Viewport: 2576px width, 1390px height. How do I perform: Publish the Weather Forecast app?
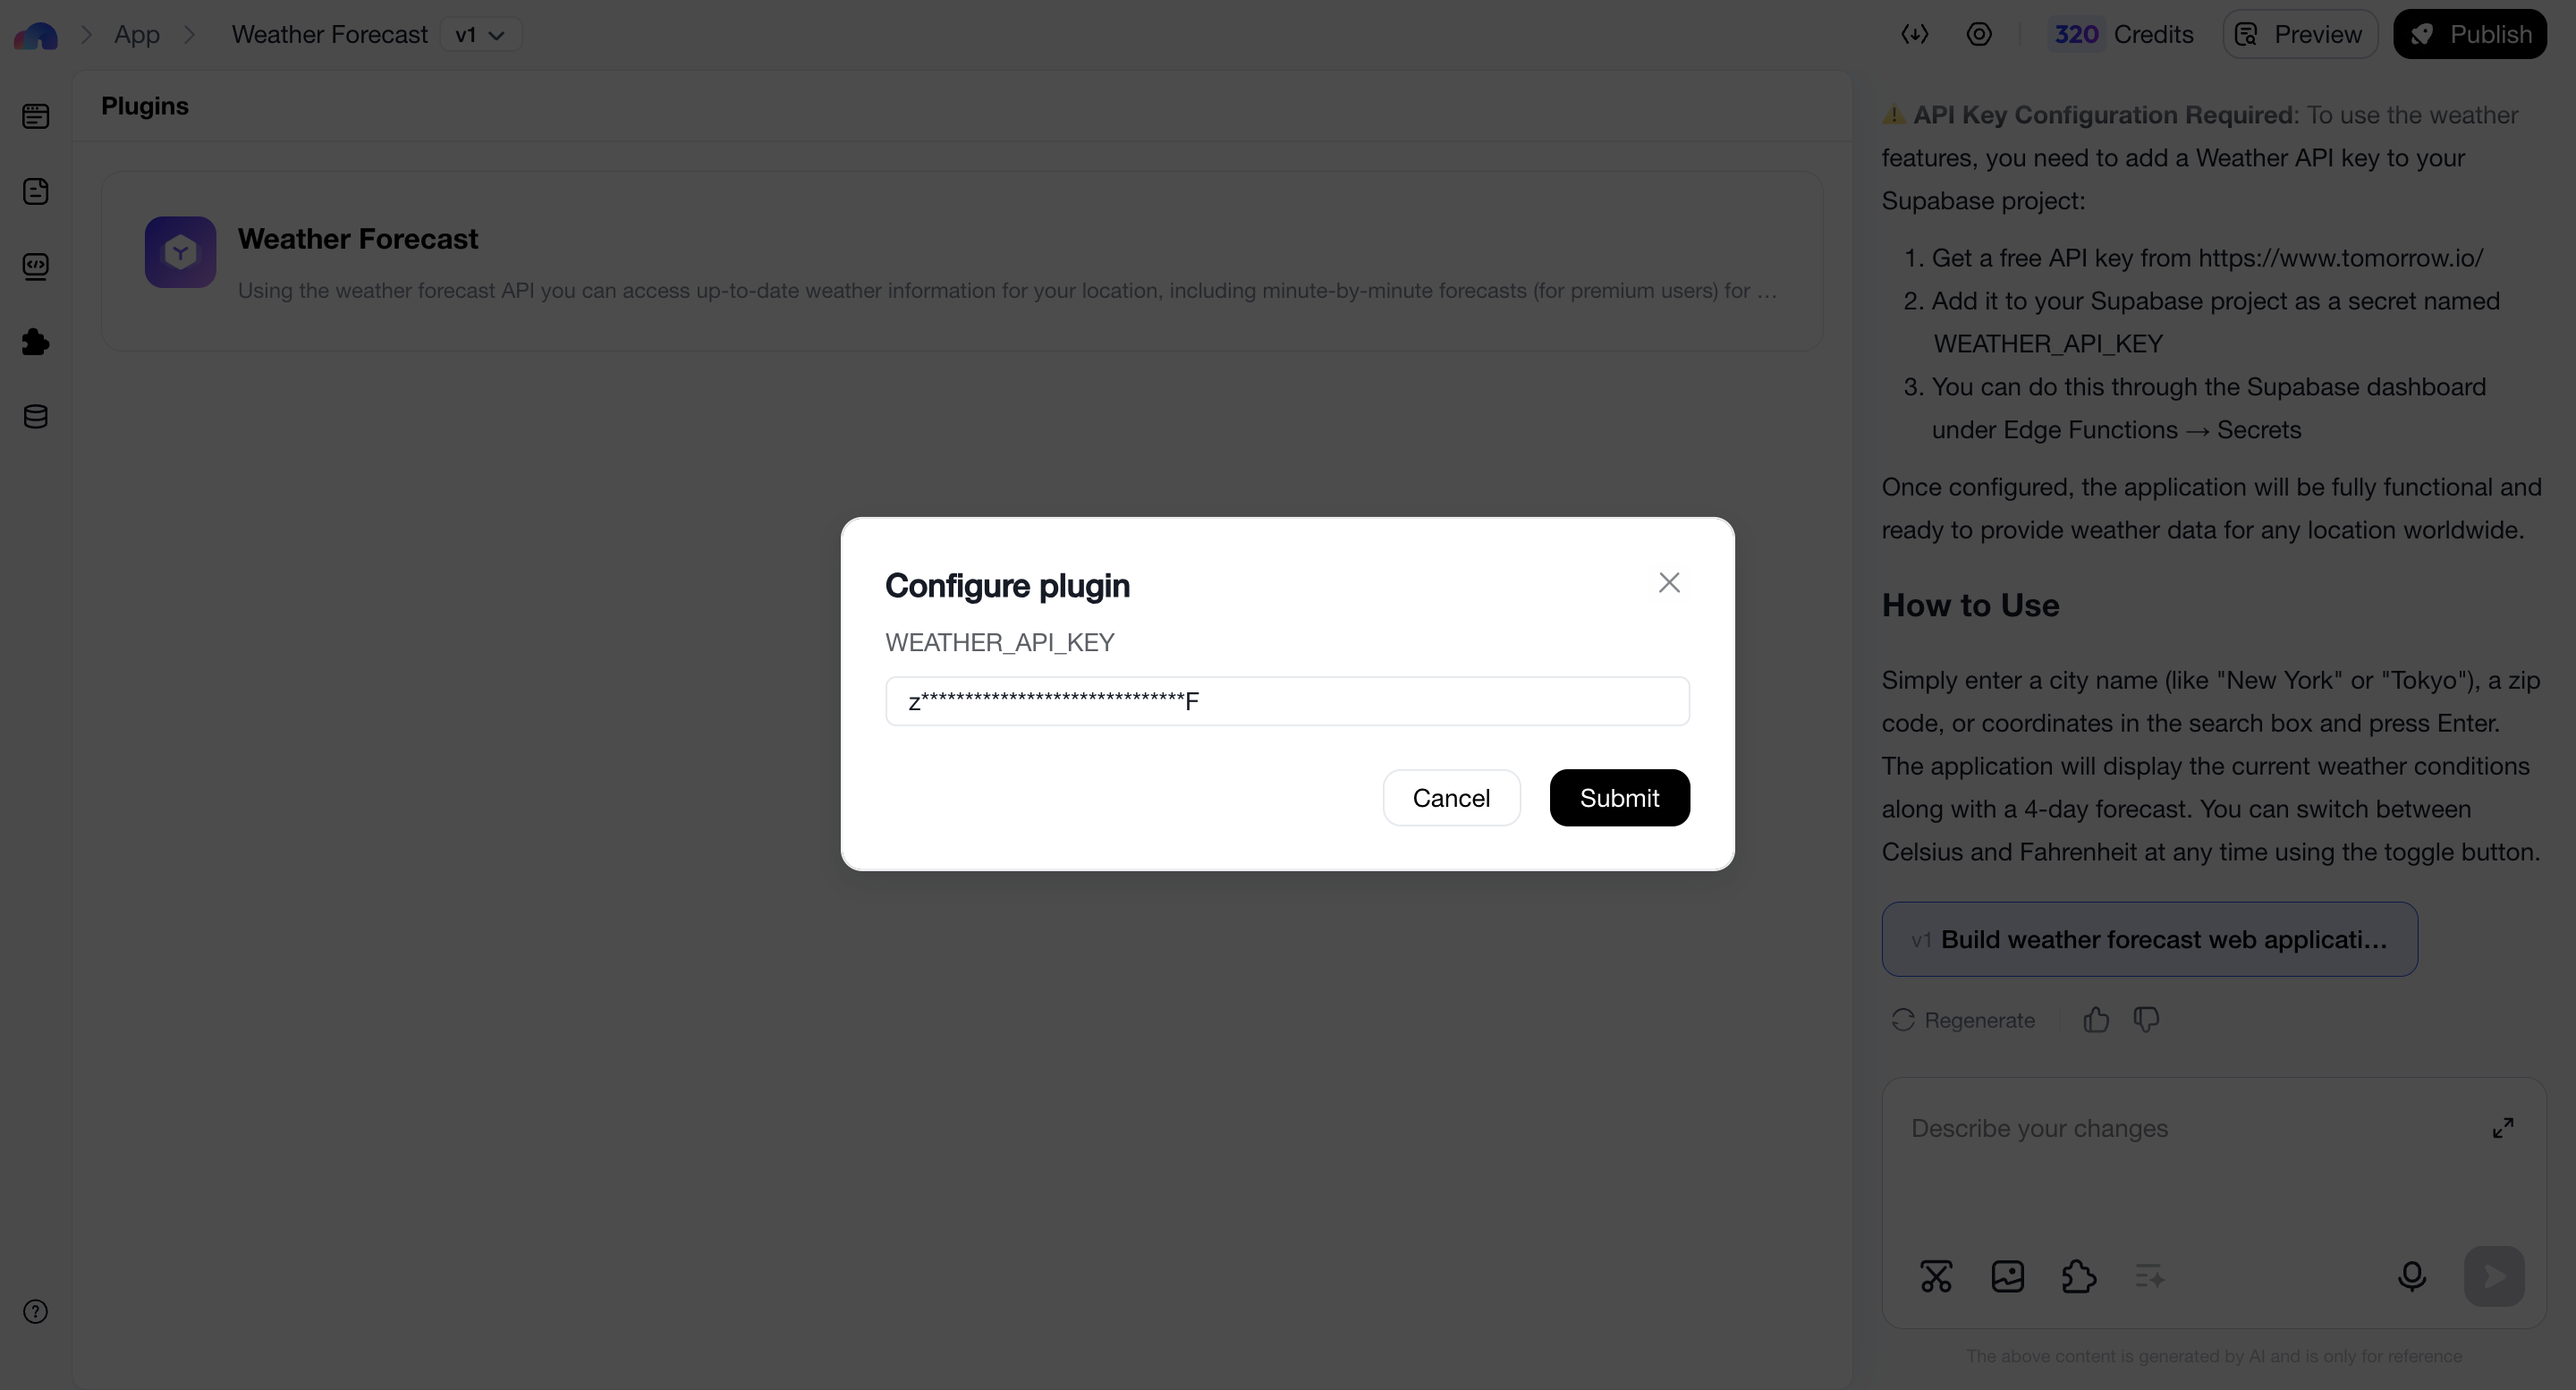[x=2469, y=35]
